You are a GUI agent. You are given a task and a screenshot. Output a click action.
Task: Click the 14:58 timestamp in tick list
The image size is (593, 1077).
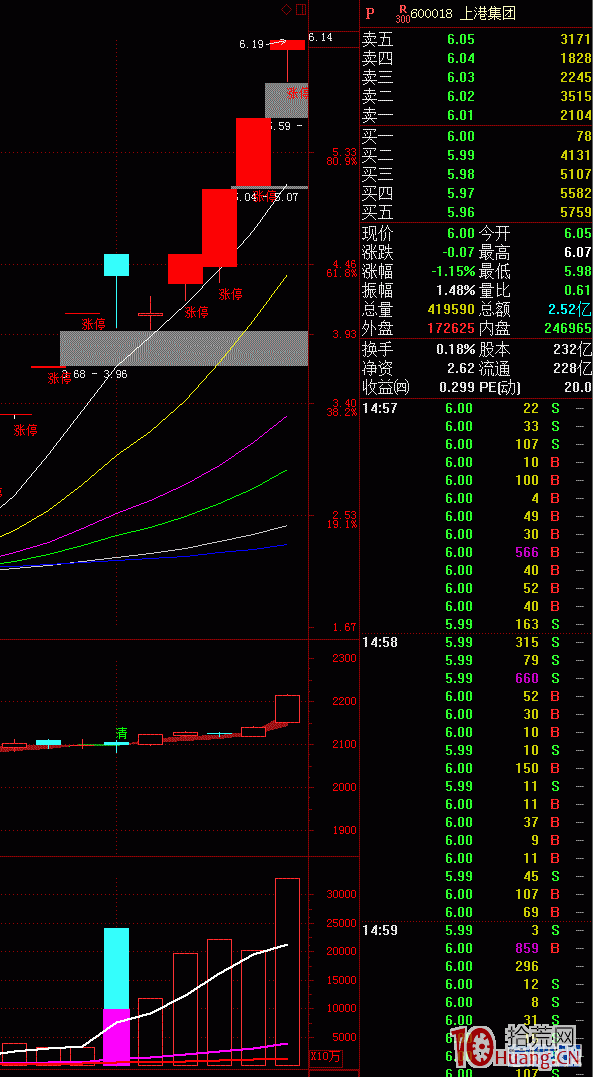coord(379,642)
